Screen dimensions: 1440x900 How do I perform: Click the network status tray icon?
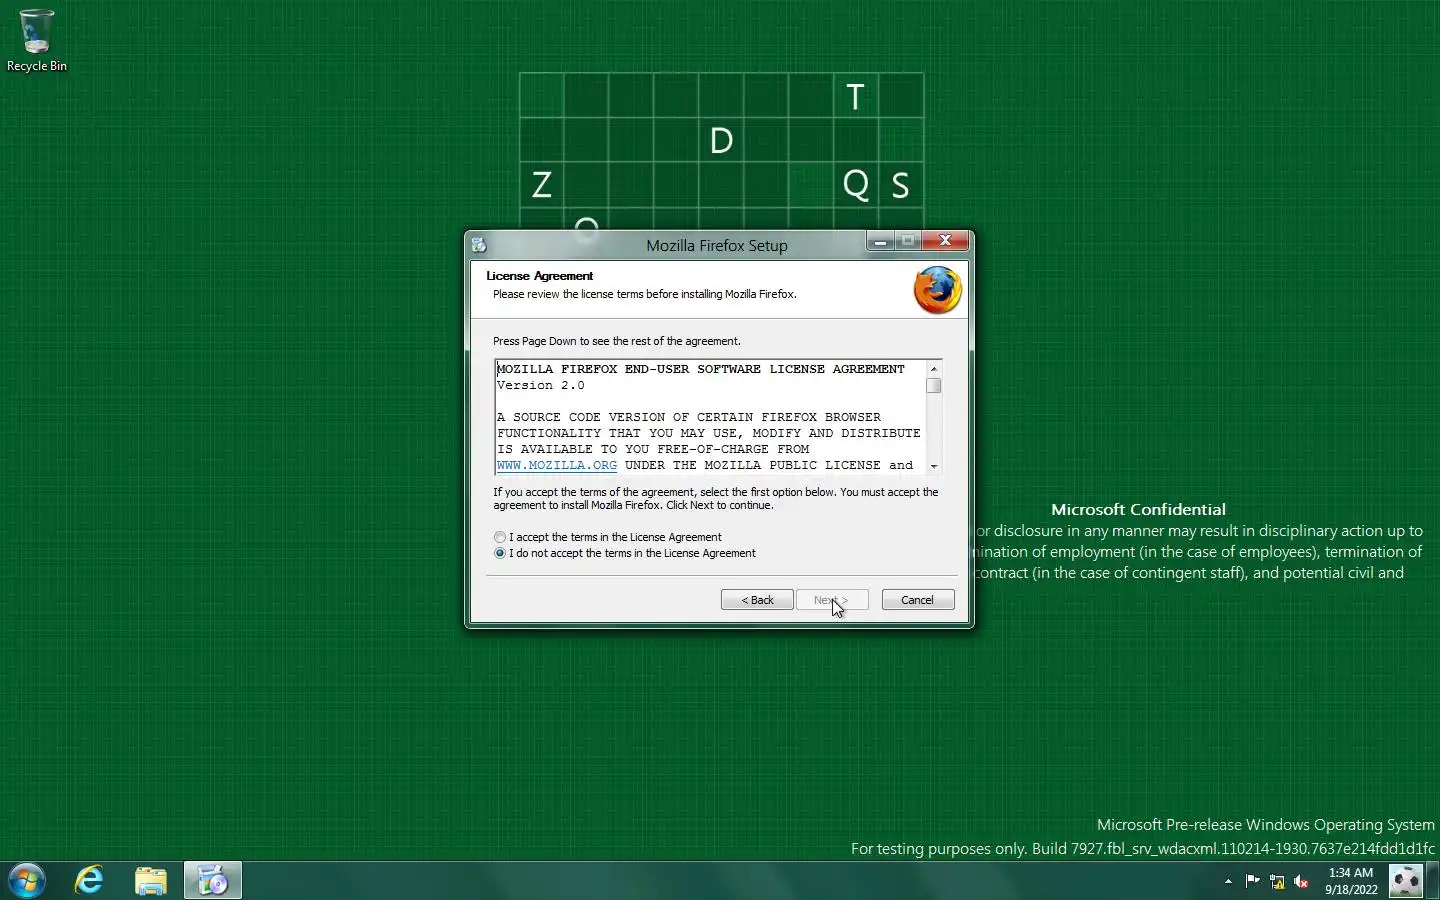pyautogui.click(x=1277, y=881)
